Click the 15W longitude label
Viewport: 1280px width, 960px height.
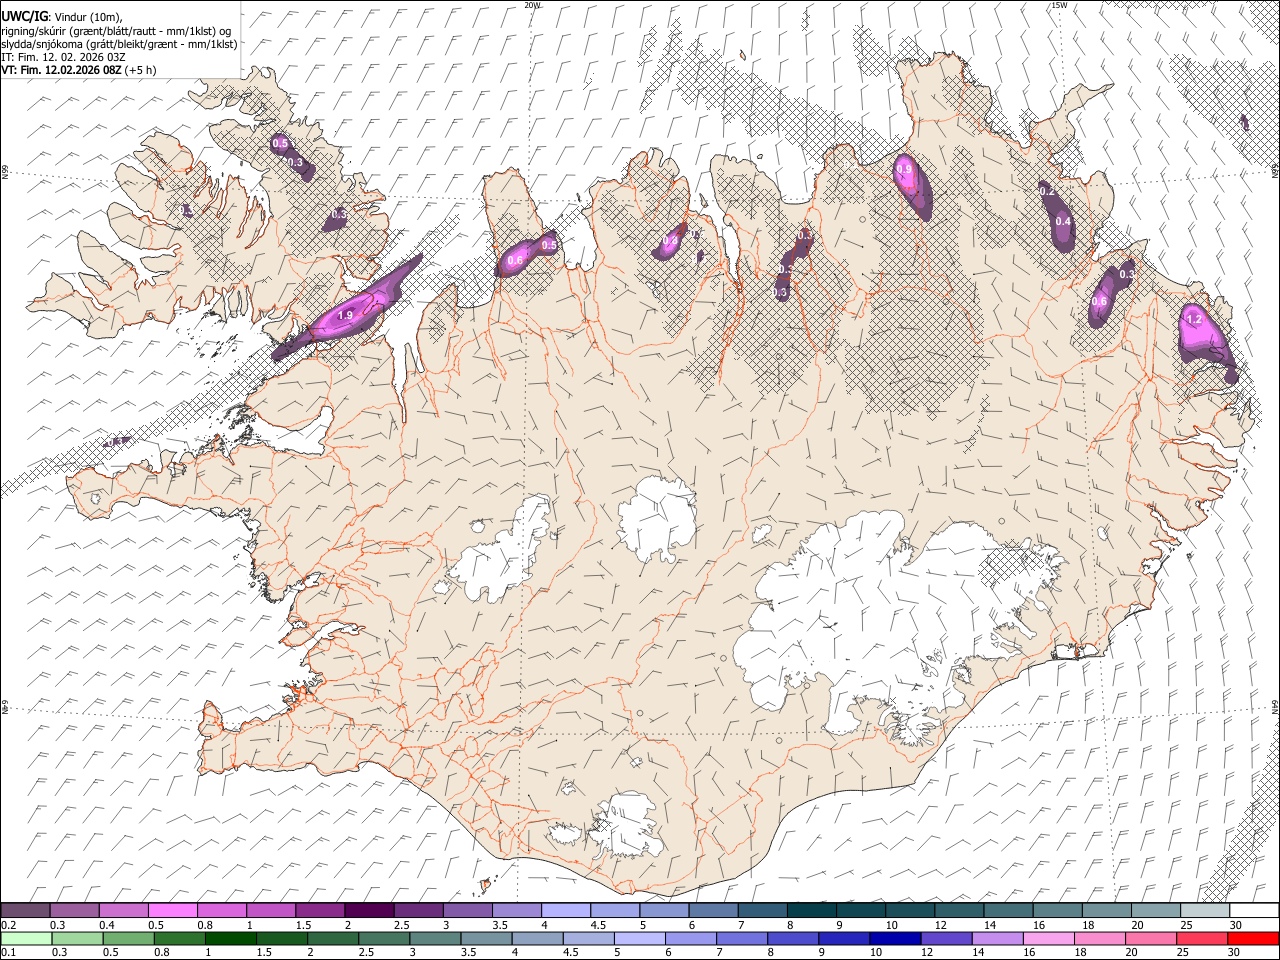point(1060,5)
